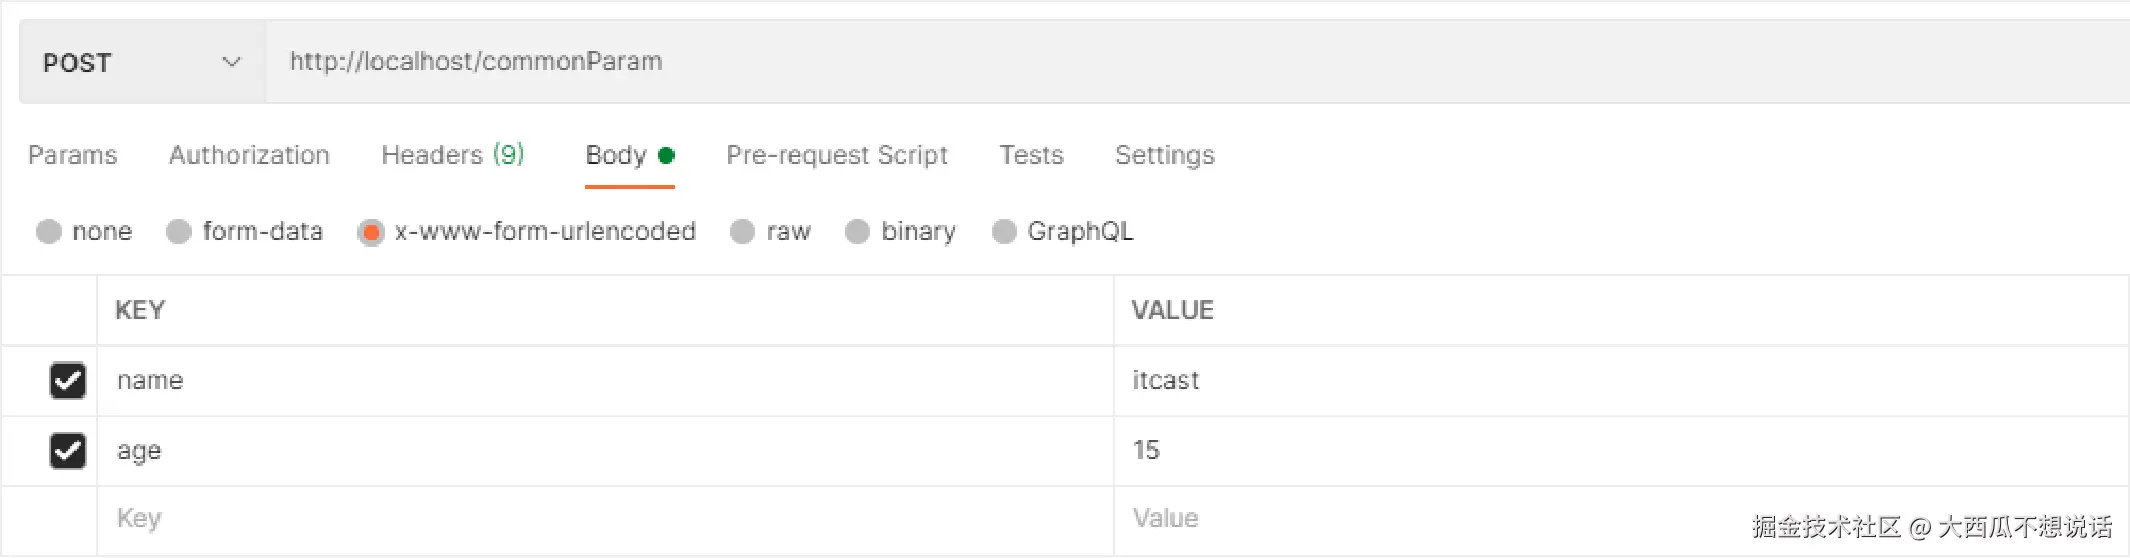
Task: Open the Pre-request Script tab
Action: (836, 155)
